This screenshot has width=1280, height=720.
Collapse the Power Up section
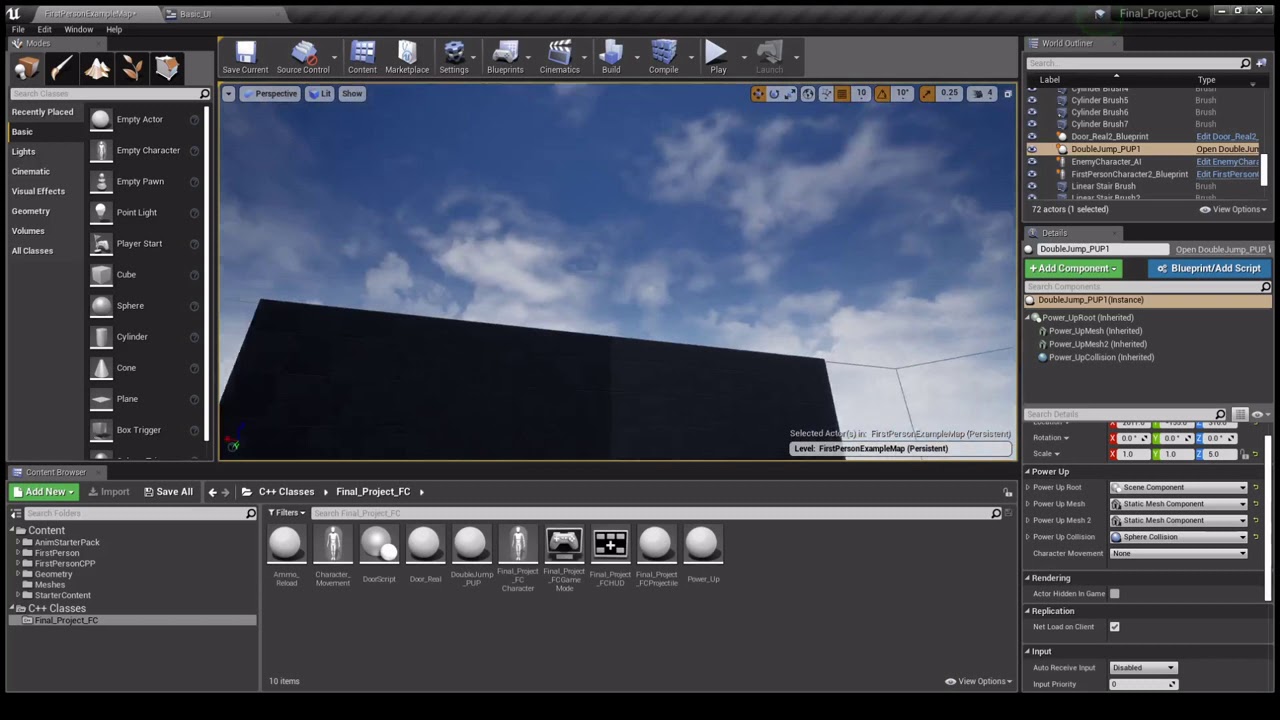click(1027, 472)
